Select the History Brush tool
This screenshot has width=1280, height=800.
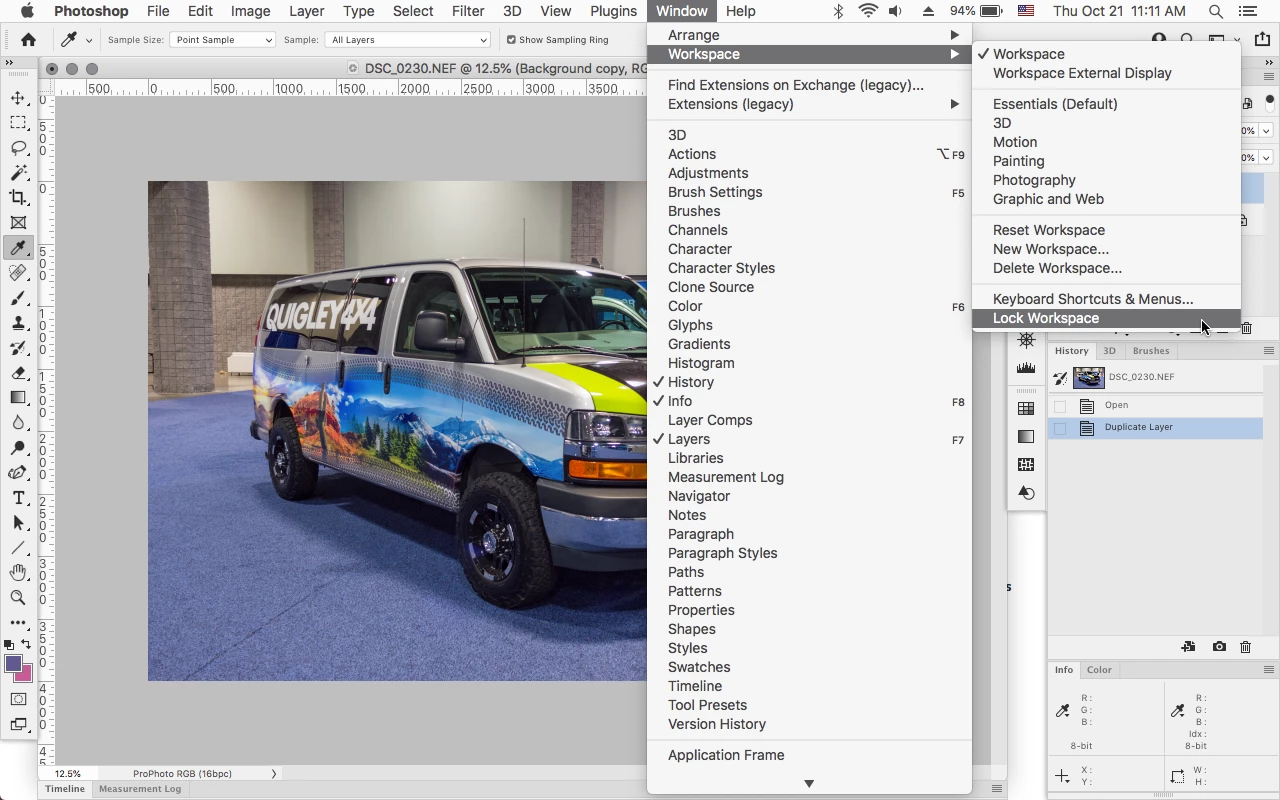[18, 348]
